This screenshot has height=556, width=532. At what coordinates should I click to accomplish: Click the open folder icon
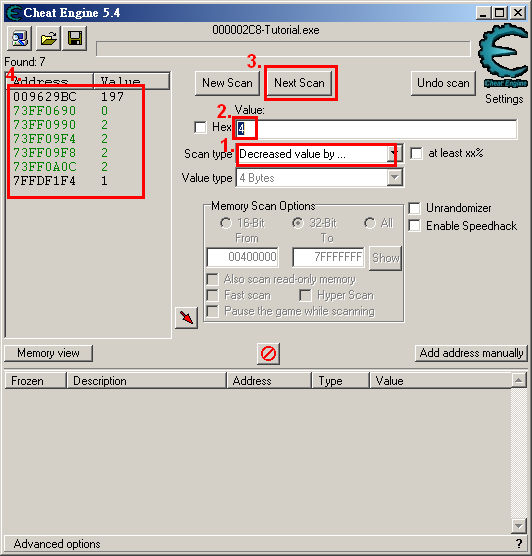[x=48, y=38]
